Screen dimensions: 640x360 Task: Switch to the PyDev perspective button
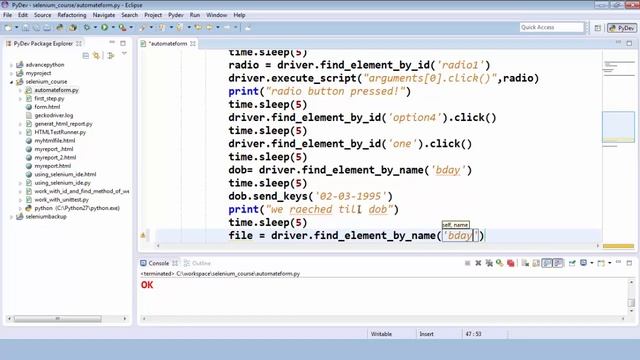coord(622,28)
